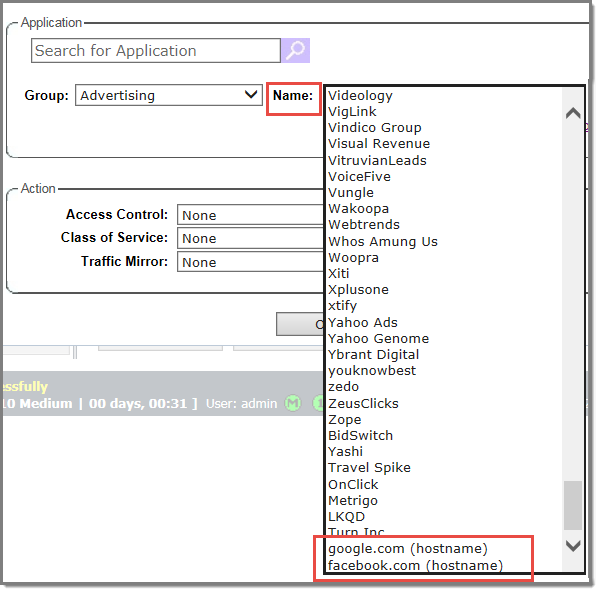
Task: Select VitruvianLeads entry
Action: pyautogui.click(x=377, y=160)
